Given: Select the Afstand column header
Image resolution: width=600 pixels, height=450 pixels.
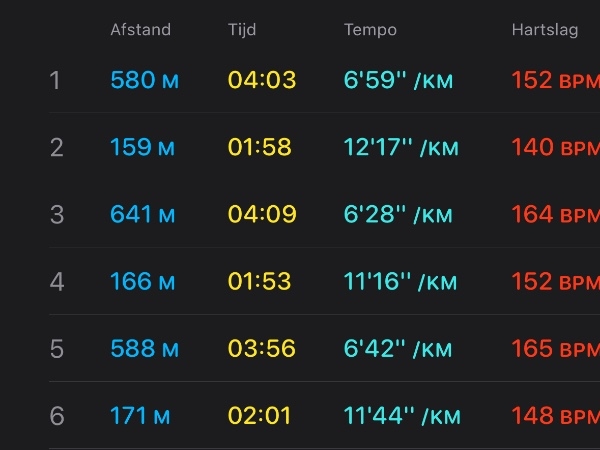Looking at the screenshot, I should tap(140, 30).
